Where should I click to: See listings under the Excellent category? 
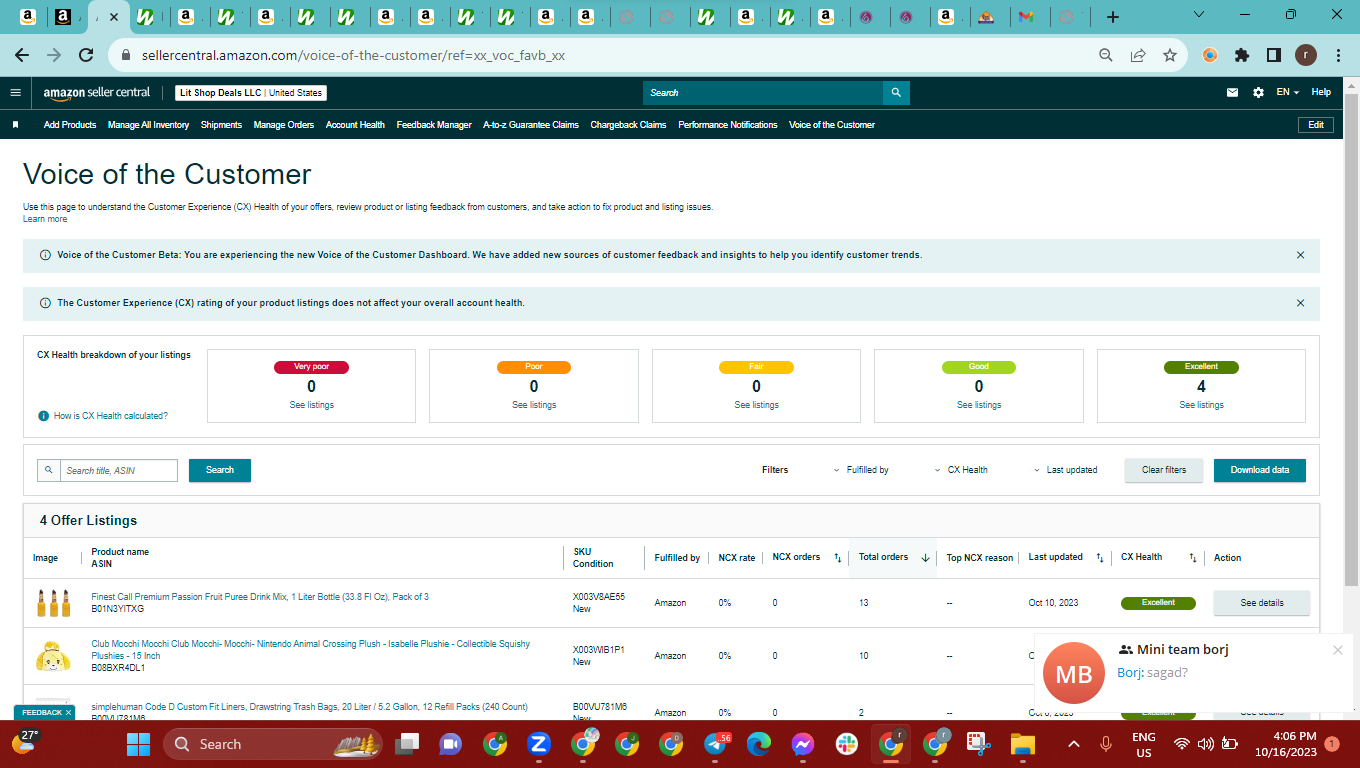1201,405
